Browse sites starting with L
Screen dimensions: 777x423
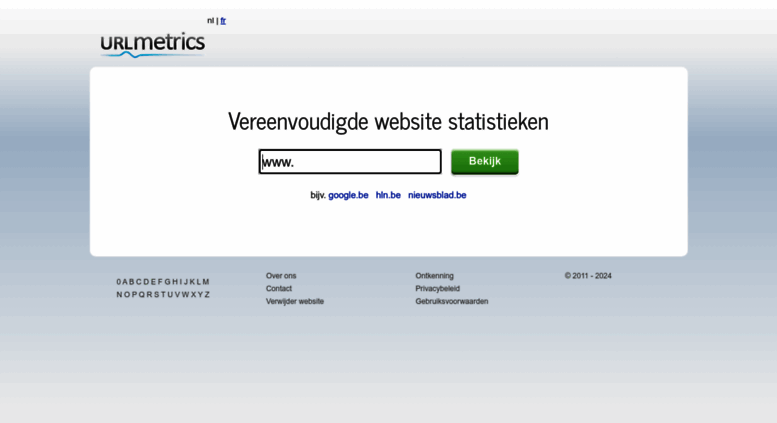[x=199, y=282]
